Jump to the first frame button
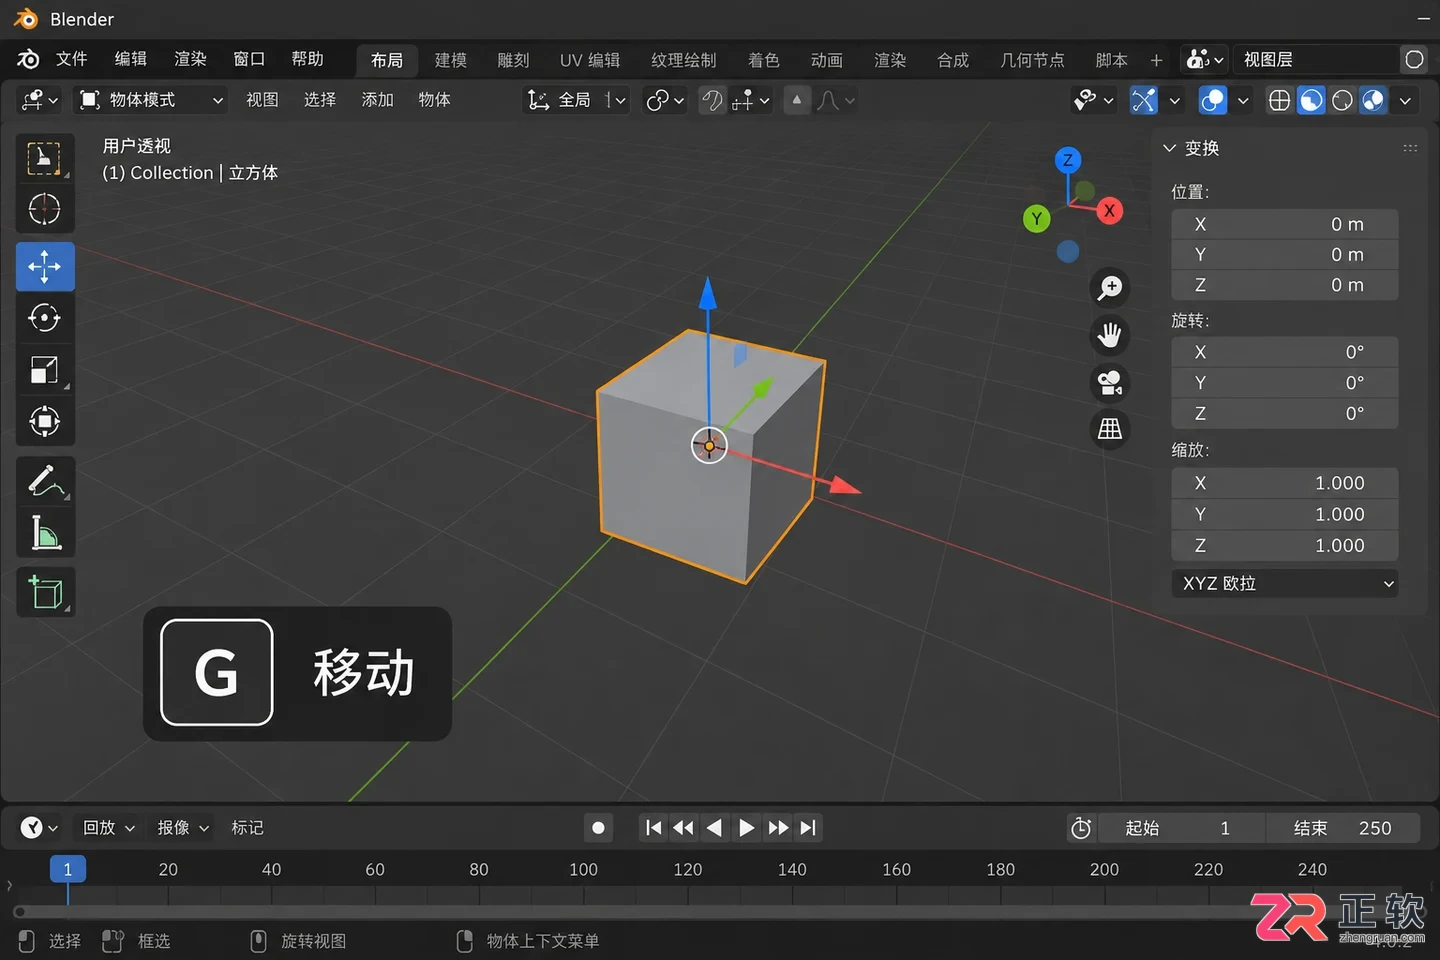 pyautogui.click(x=654, y=828)
